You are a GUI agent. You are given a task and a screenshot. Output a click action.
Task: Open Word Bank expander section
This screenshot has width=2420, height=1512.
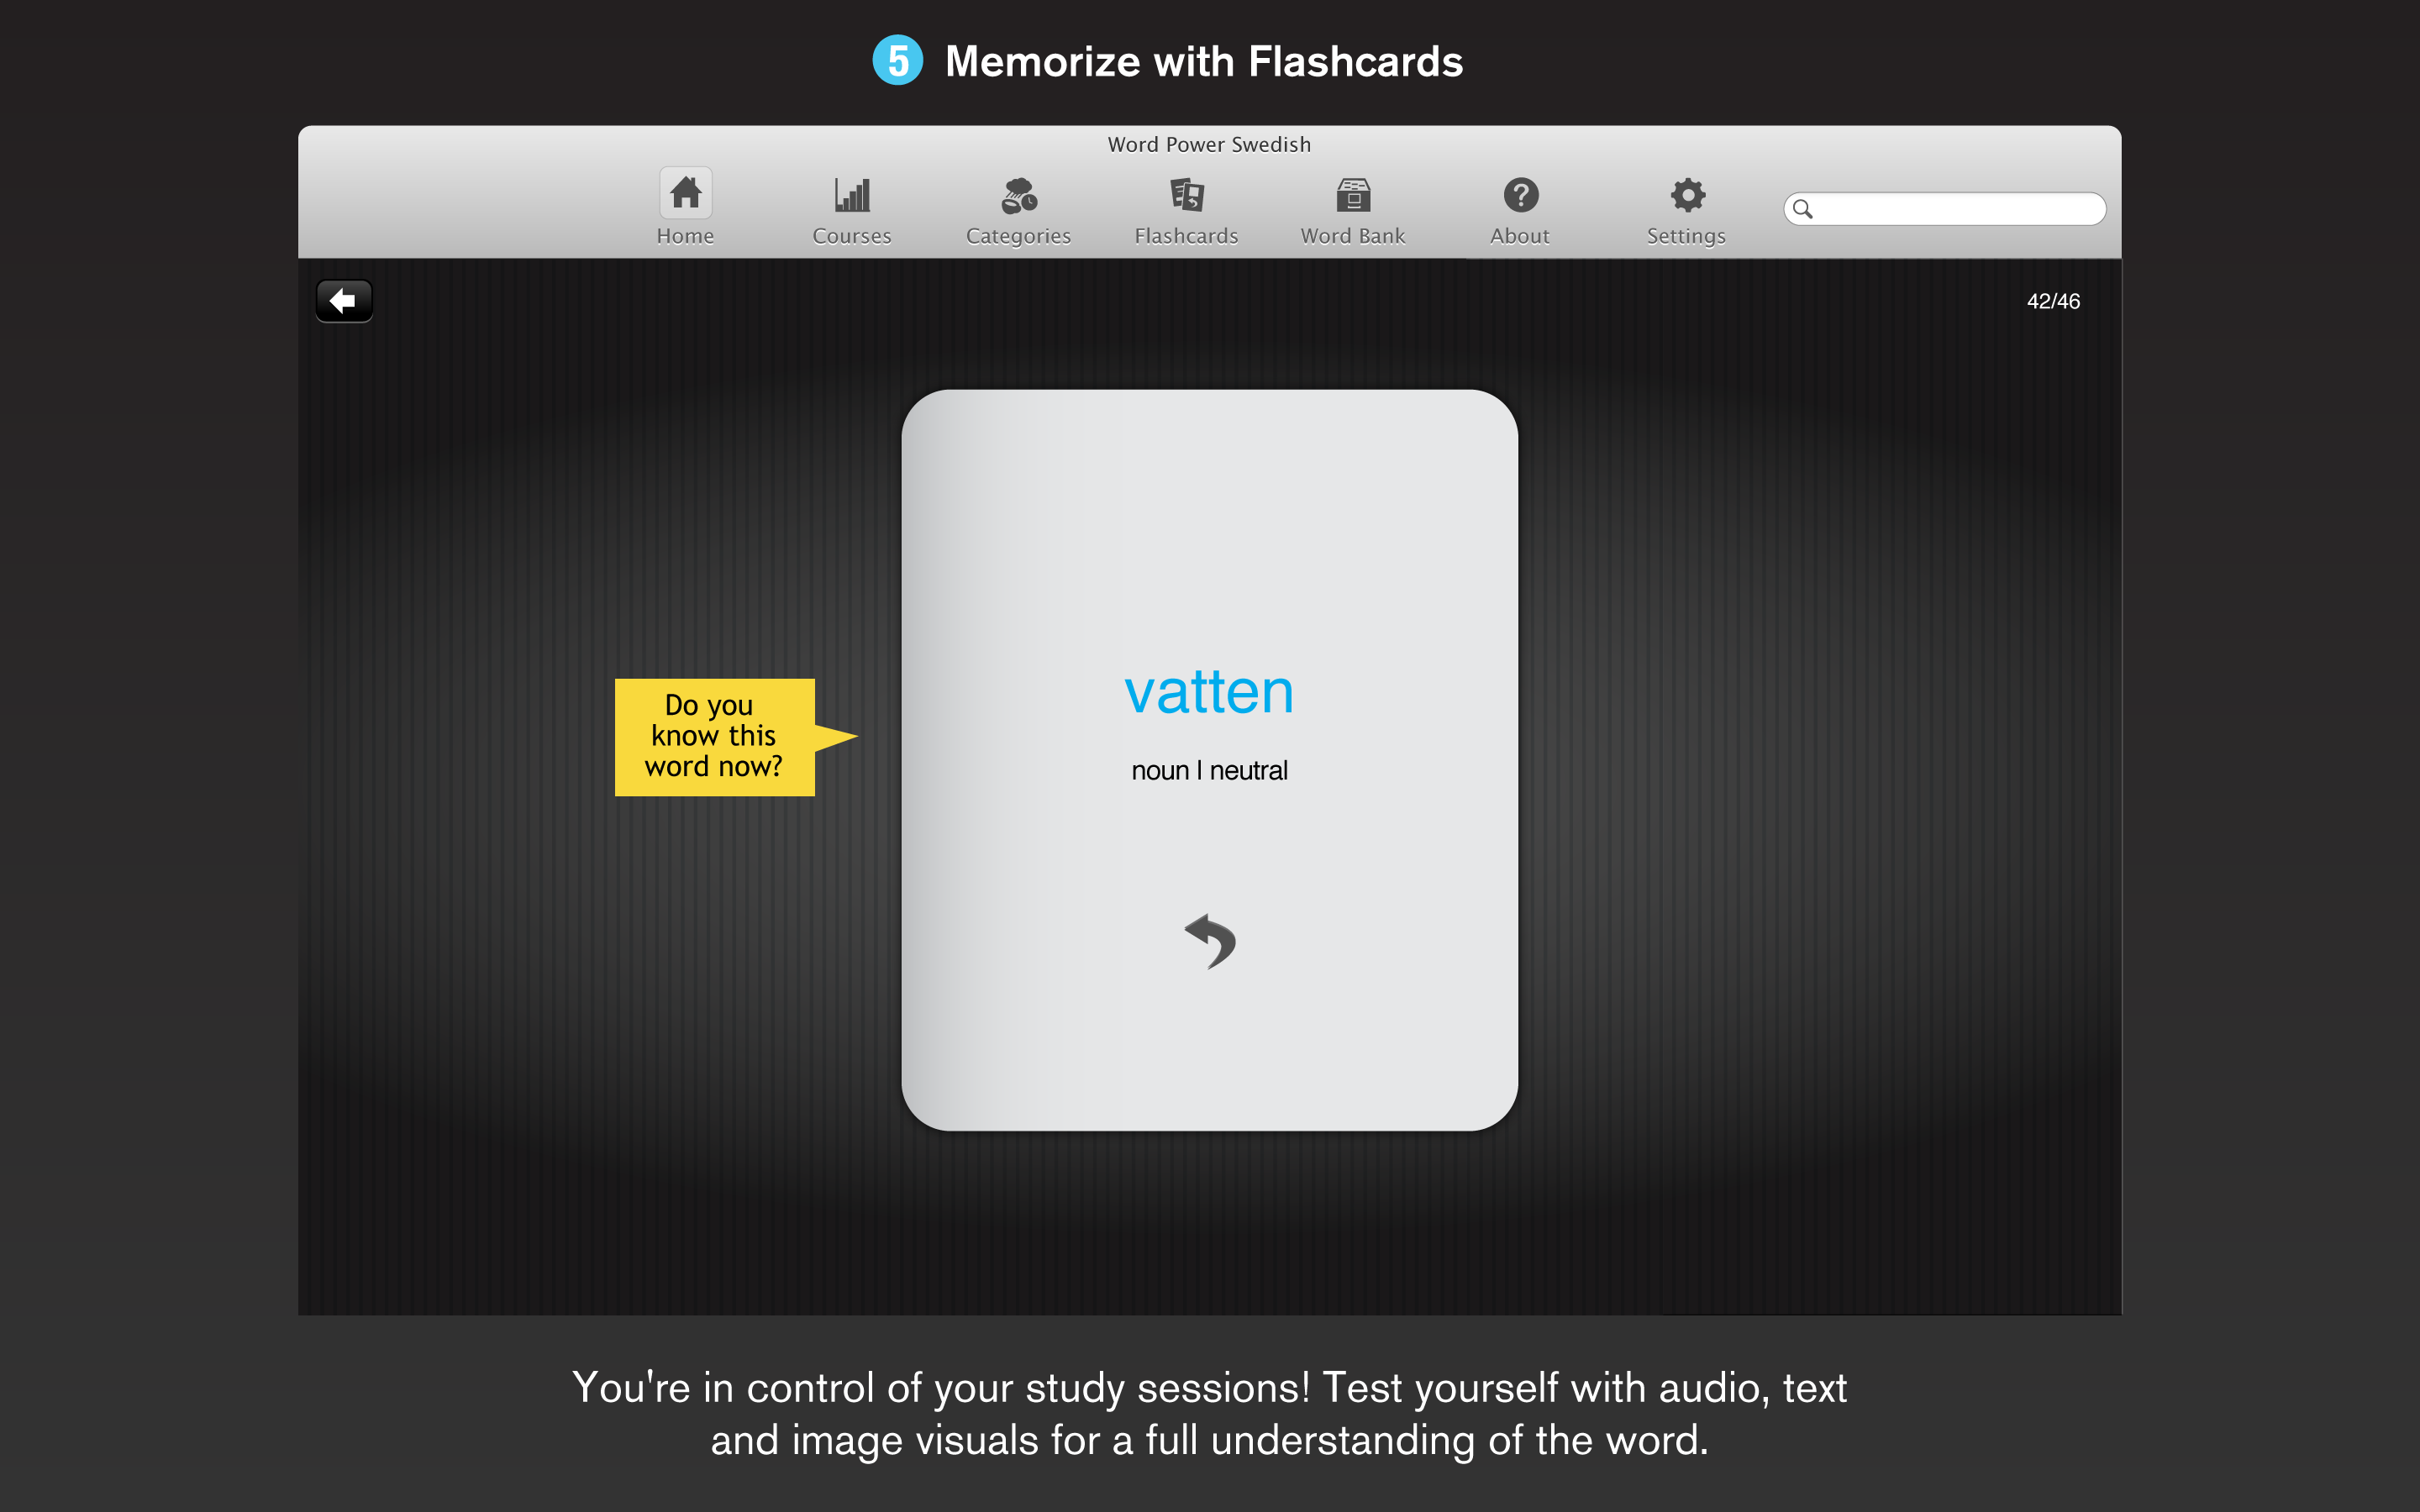point(1352,206)
